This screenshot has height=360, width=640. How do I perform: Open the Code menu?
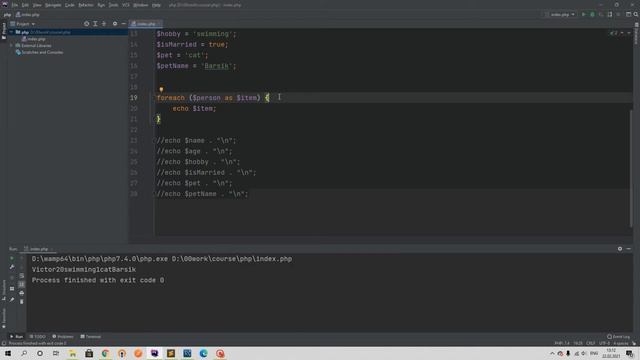pos(70,5)
